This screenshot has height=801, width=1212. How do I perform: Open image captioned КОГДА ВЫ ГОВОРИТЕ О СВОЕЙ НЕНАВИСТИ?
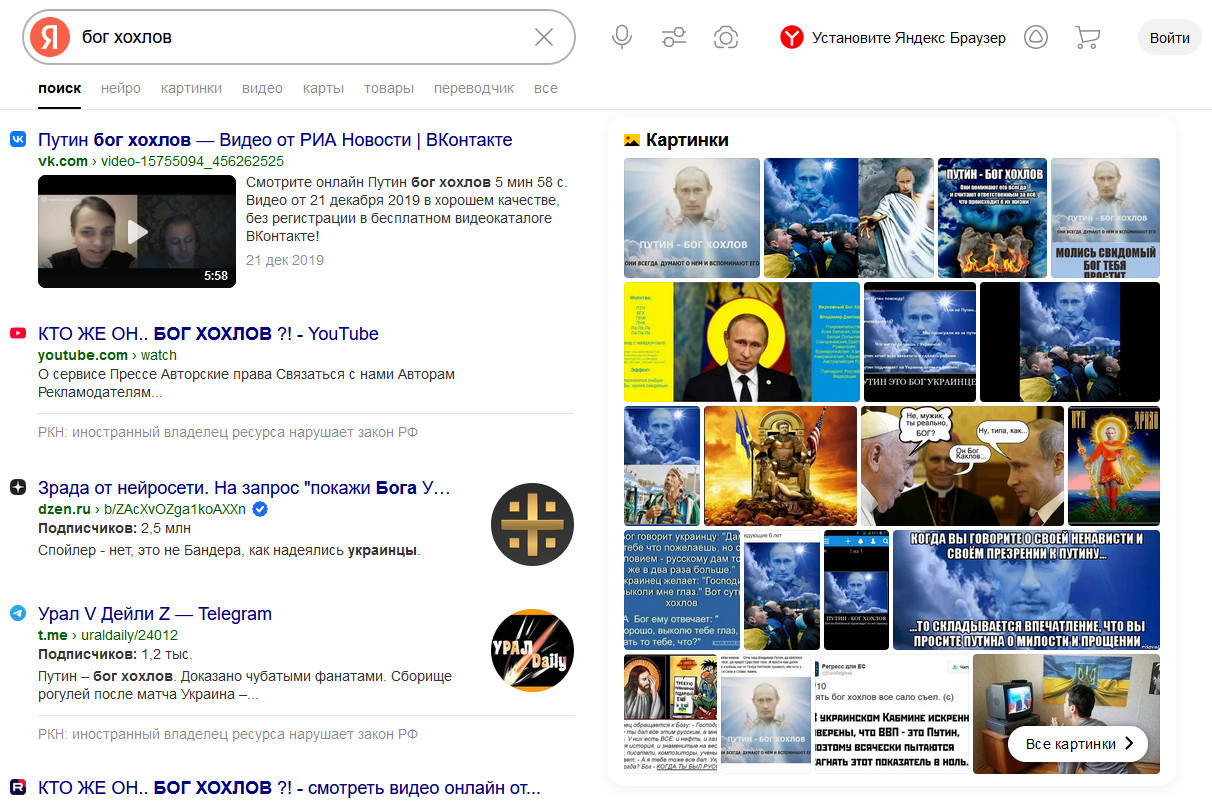[1026, 590]
